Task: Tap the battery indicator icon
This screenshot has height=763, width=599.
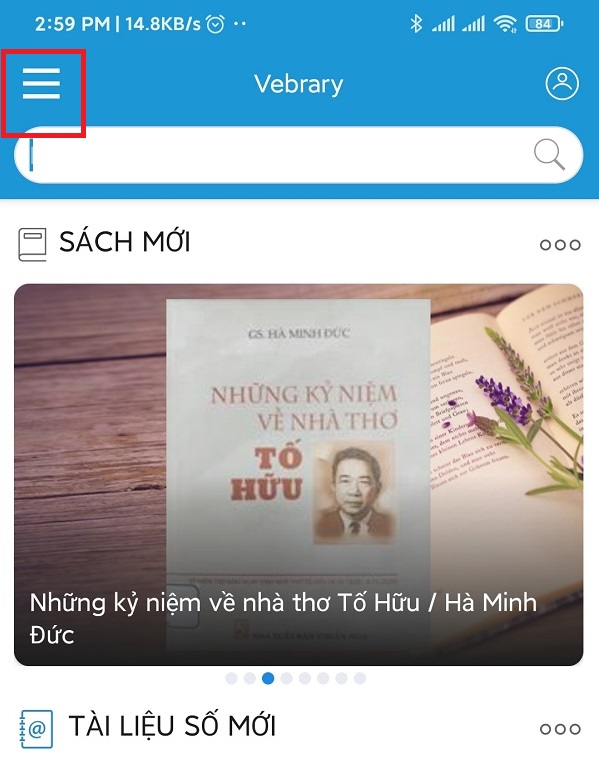Action: tap(545, 23)
